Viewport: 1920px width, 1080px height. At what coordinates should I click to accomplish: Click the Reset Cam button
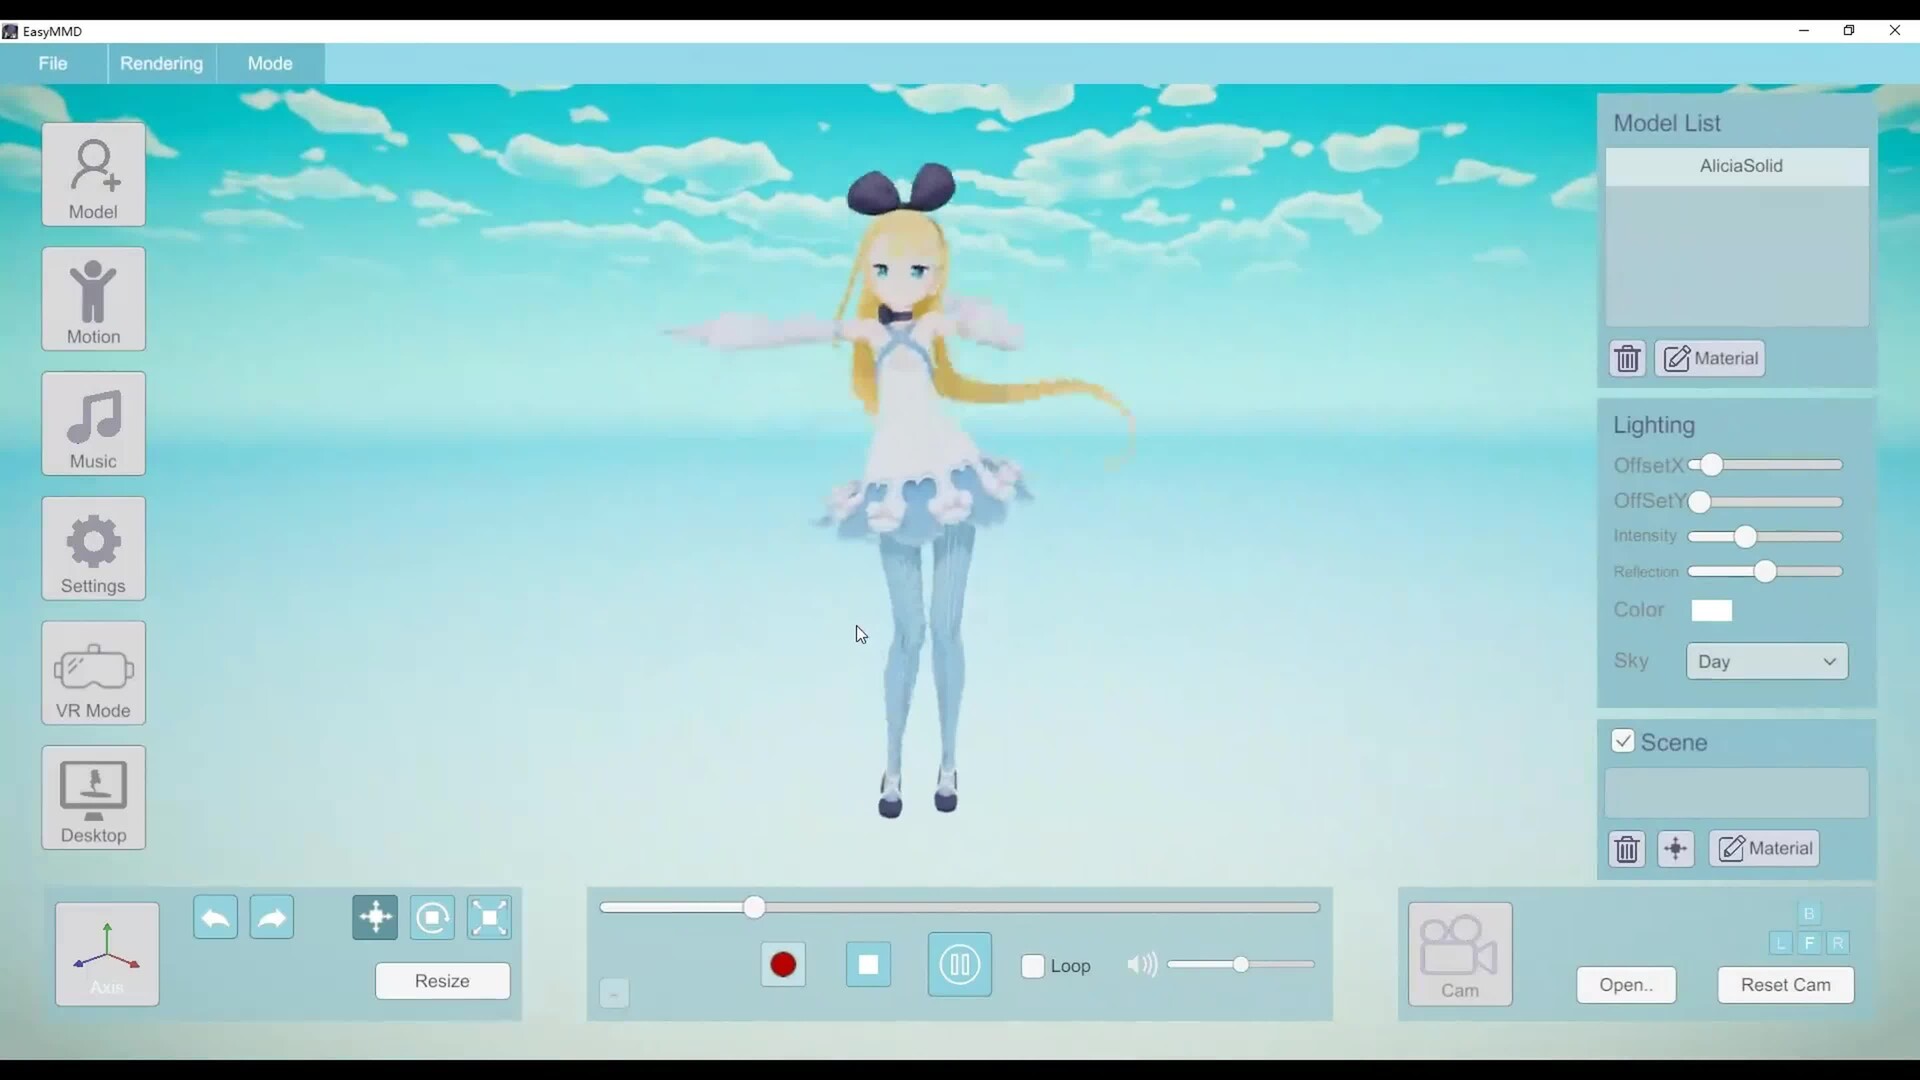pyautogui.click(x=1785, y=985)
